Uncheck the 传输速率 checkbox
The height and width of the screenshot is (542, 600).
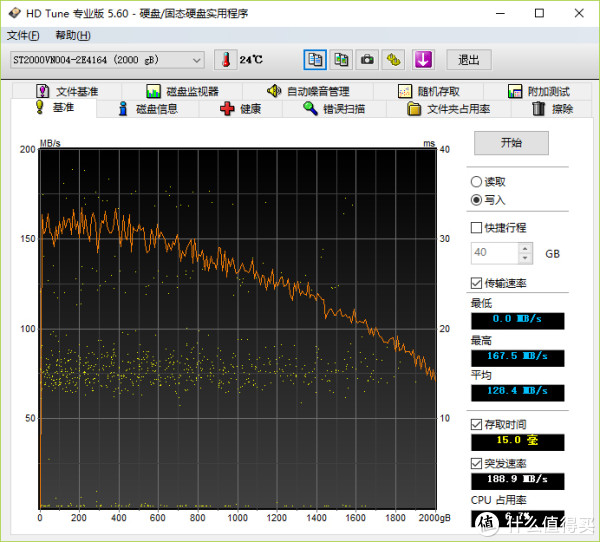(x=477, y=283)
